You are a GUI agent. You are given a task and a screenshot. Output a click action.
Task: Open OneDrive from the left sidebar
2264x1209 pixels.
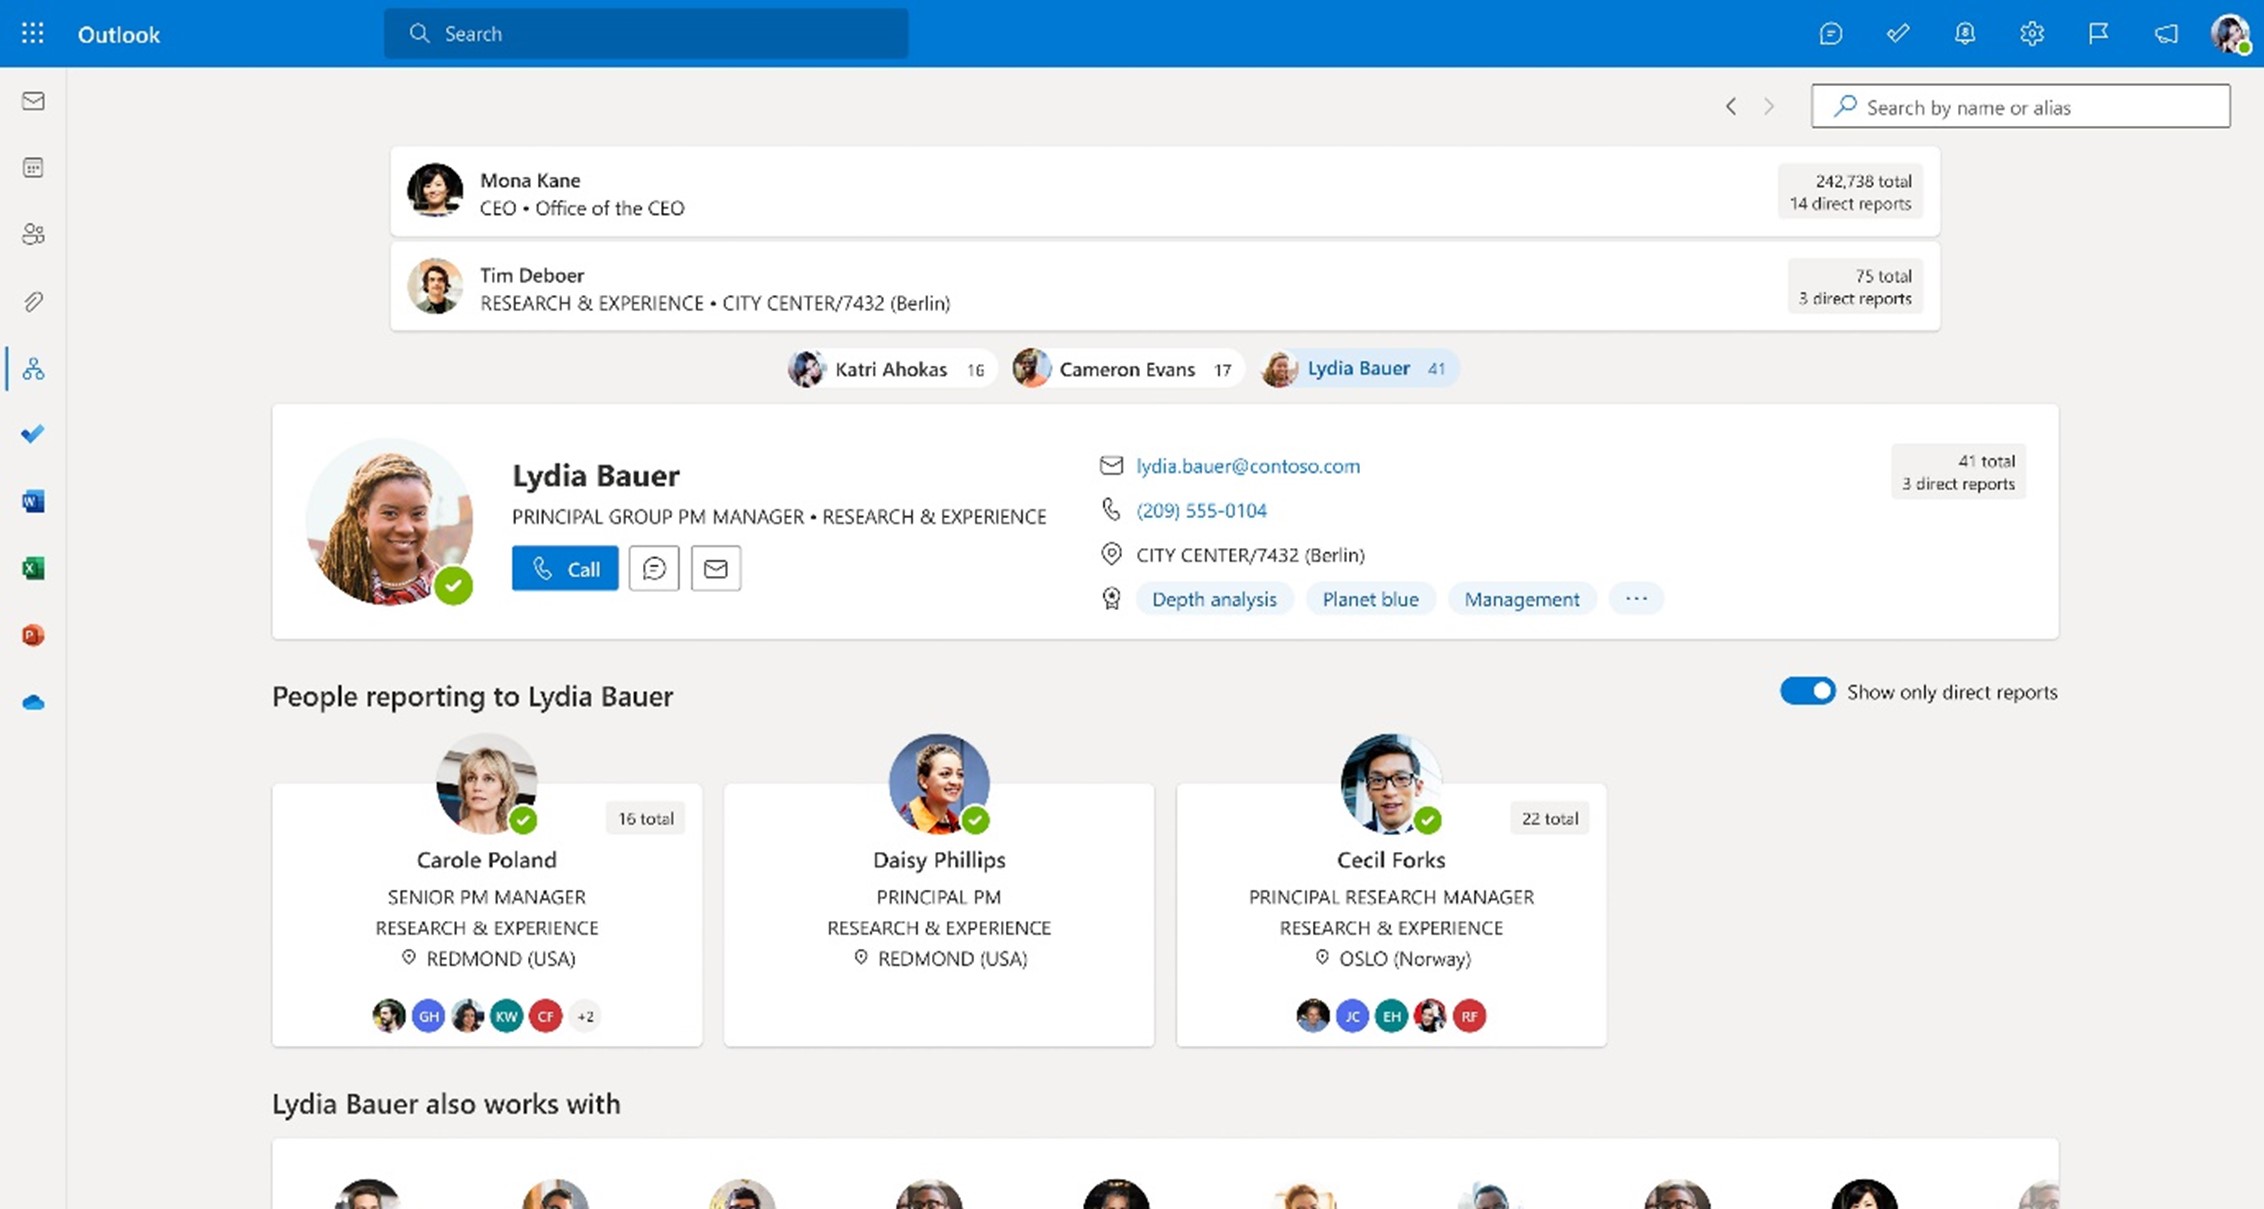pos(33,702)
